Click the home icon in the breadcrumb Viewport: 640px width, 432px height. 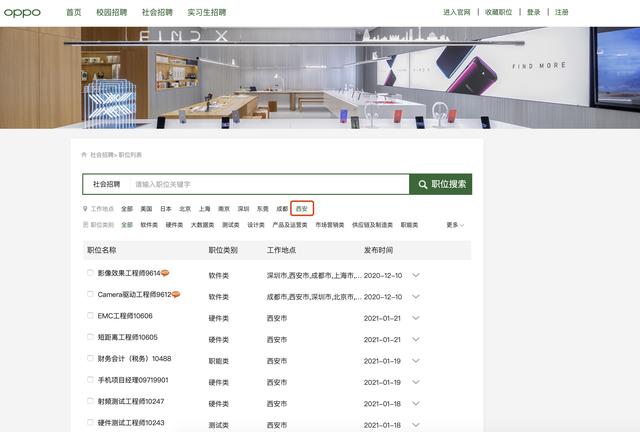(x=84, y=155)
